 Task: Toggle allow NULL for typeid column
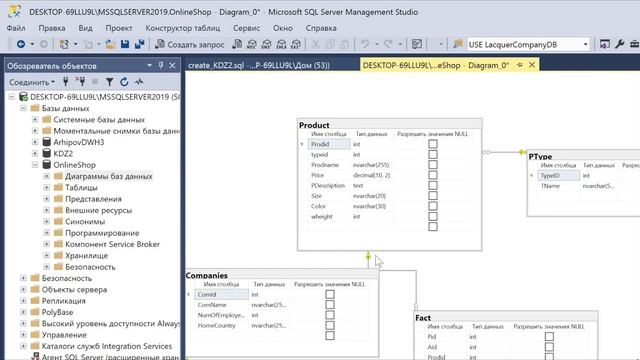point(433,154)
